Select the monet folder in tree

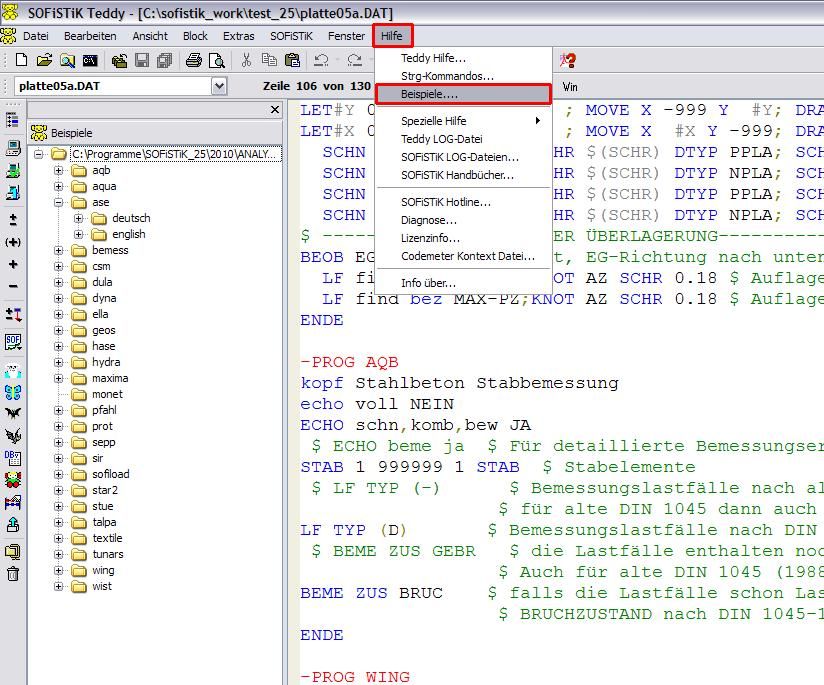tap(107, 394)
